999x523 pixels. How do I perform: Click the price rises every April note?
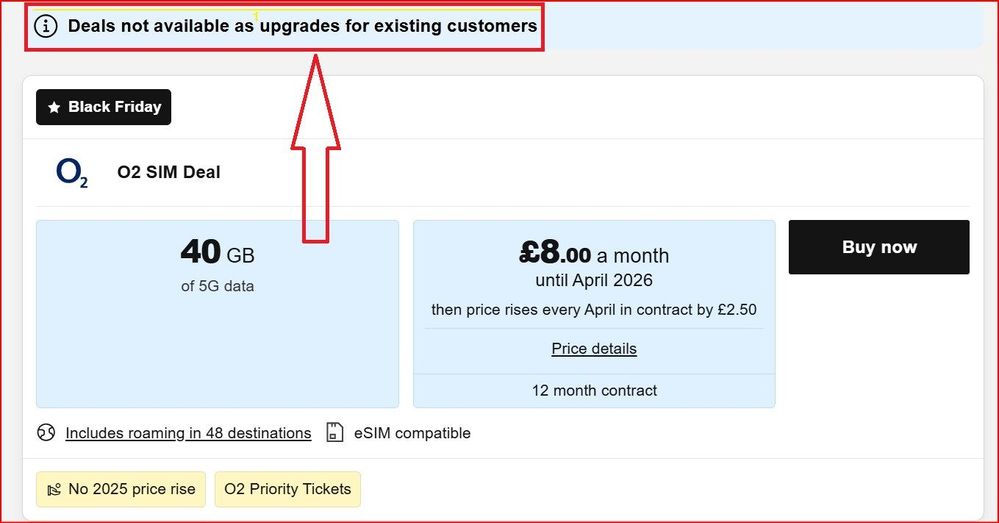click(594, 310)
